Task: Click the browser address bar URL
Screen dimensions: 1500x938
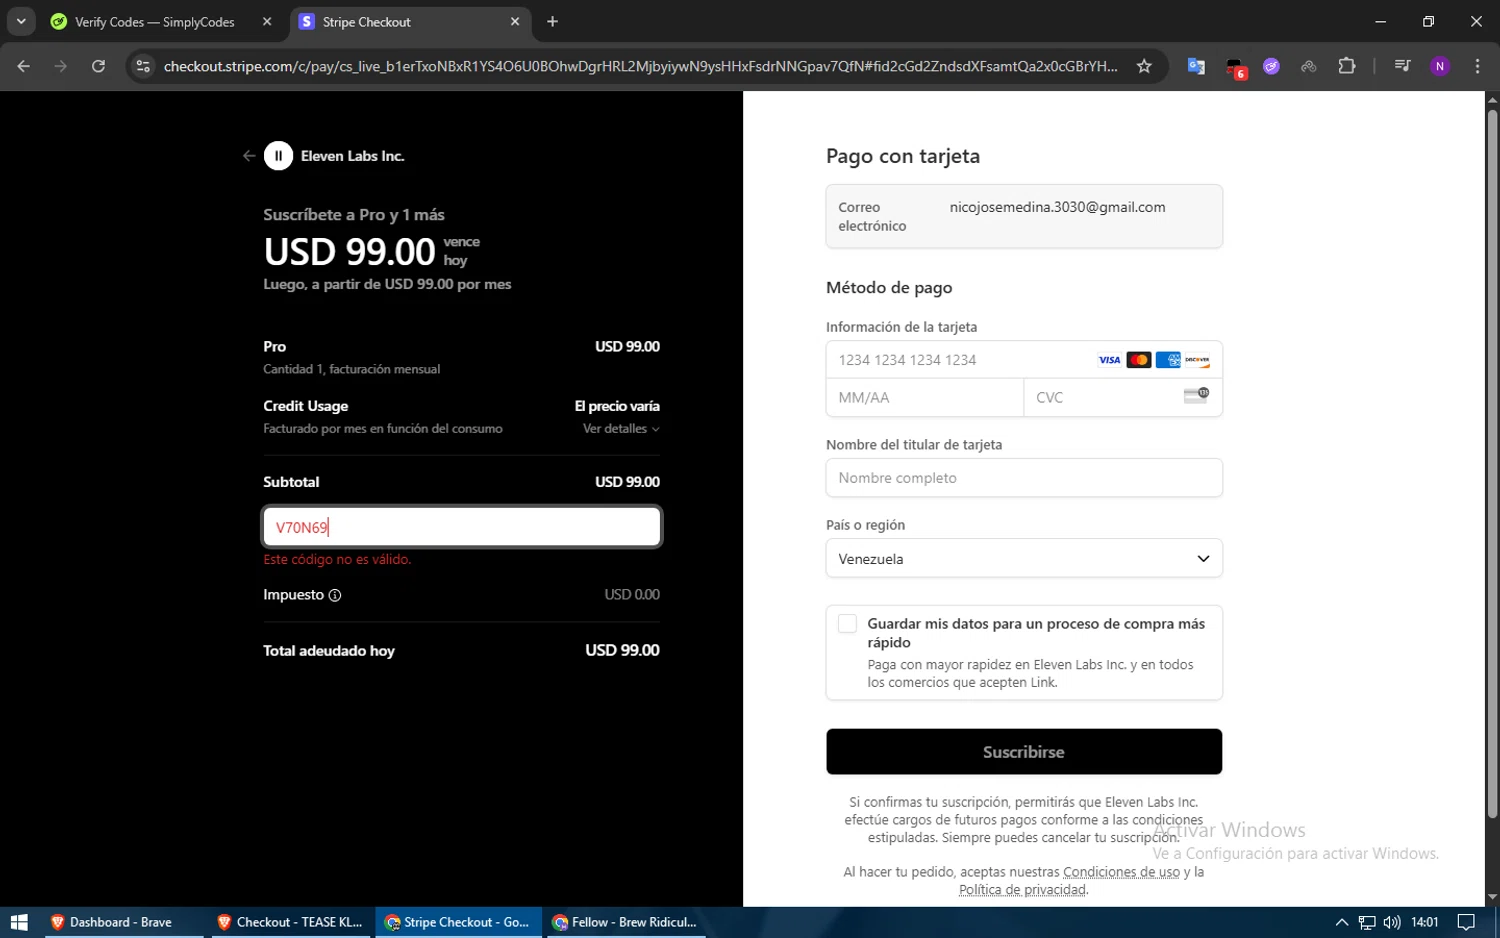Action: (640, 66)
